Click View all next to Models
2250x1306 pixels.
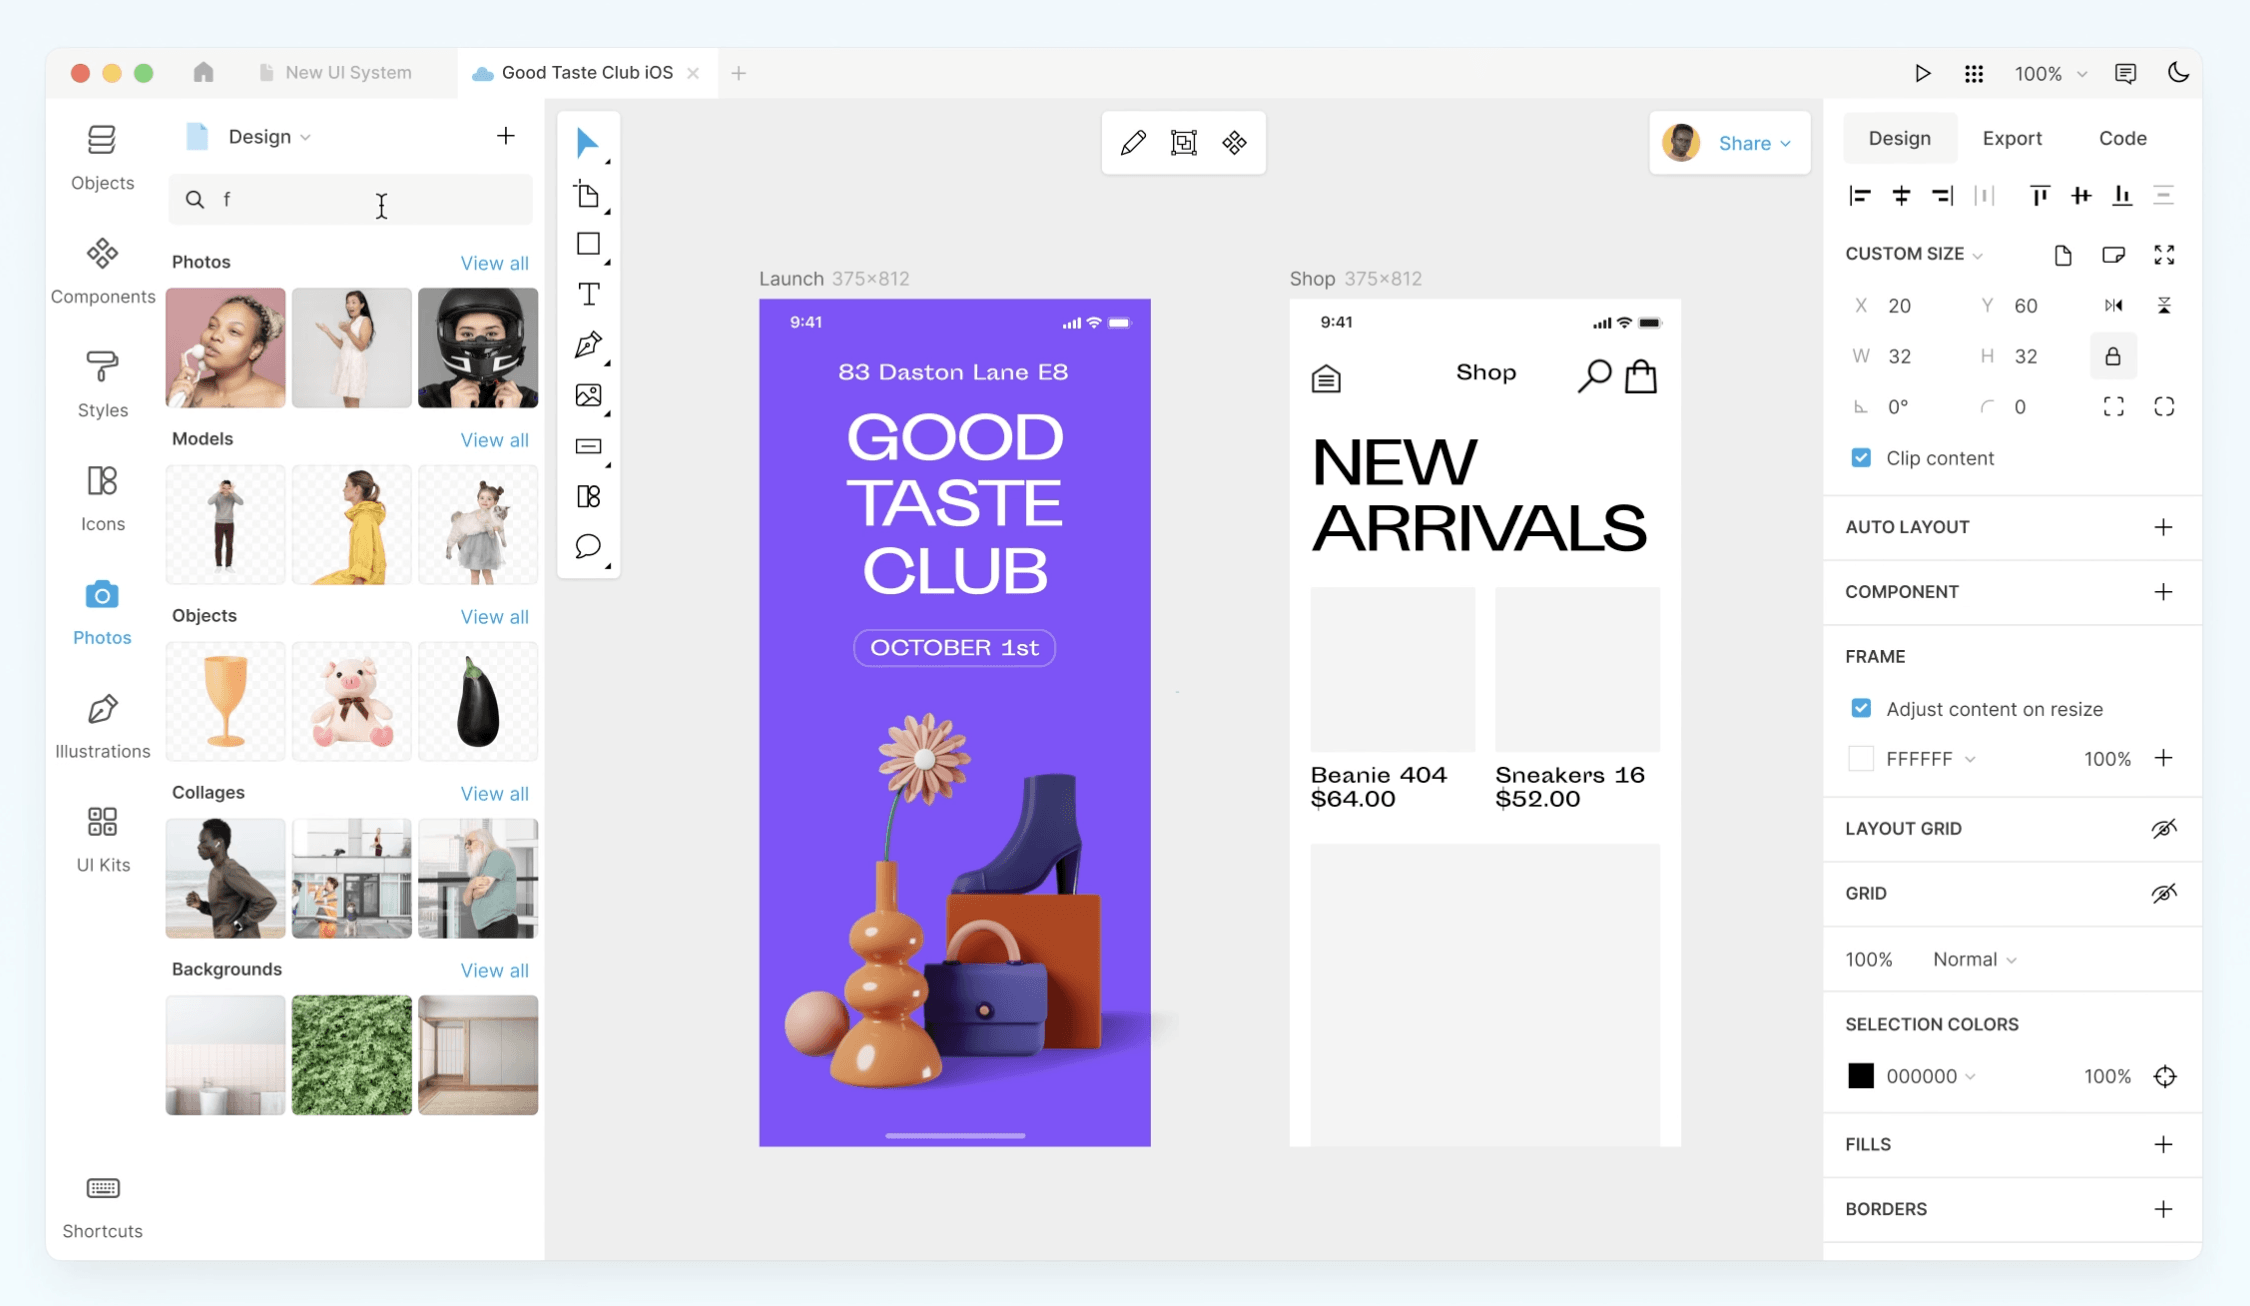pyautogui.click(x=494, y=440)
